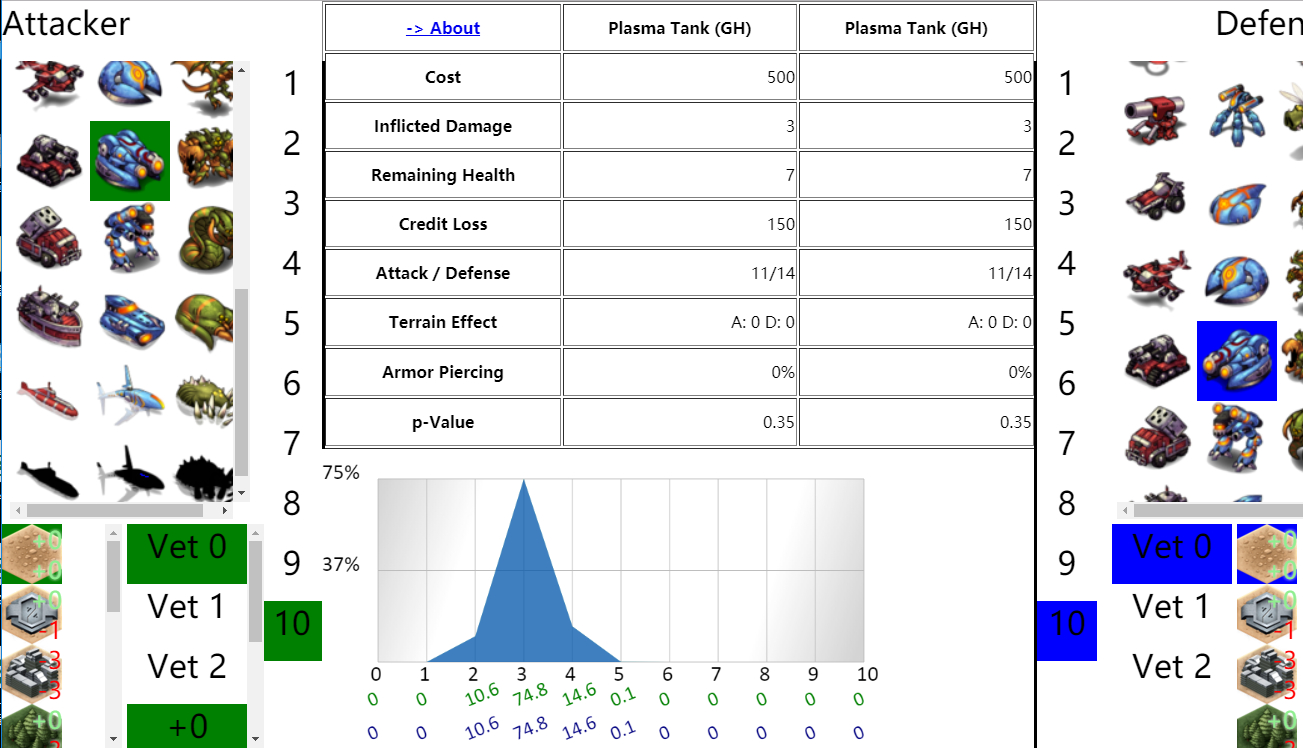1303x748 pixels.
Task: Select the blue plasma tank attacker unit
Action: pyautogui.click(x=130, y=161)
